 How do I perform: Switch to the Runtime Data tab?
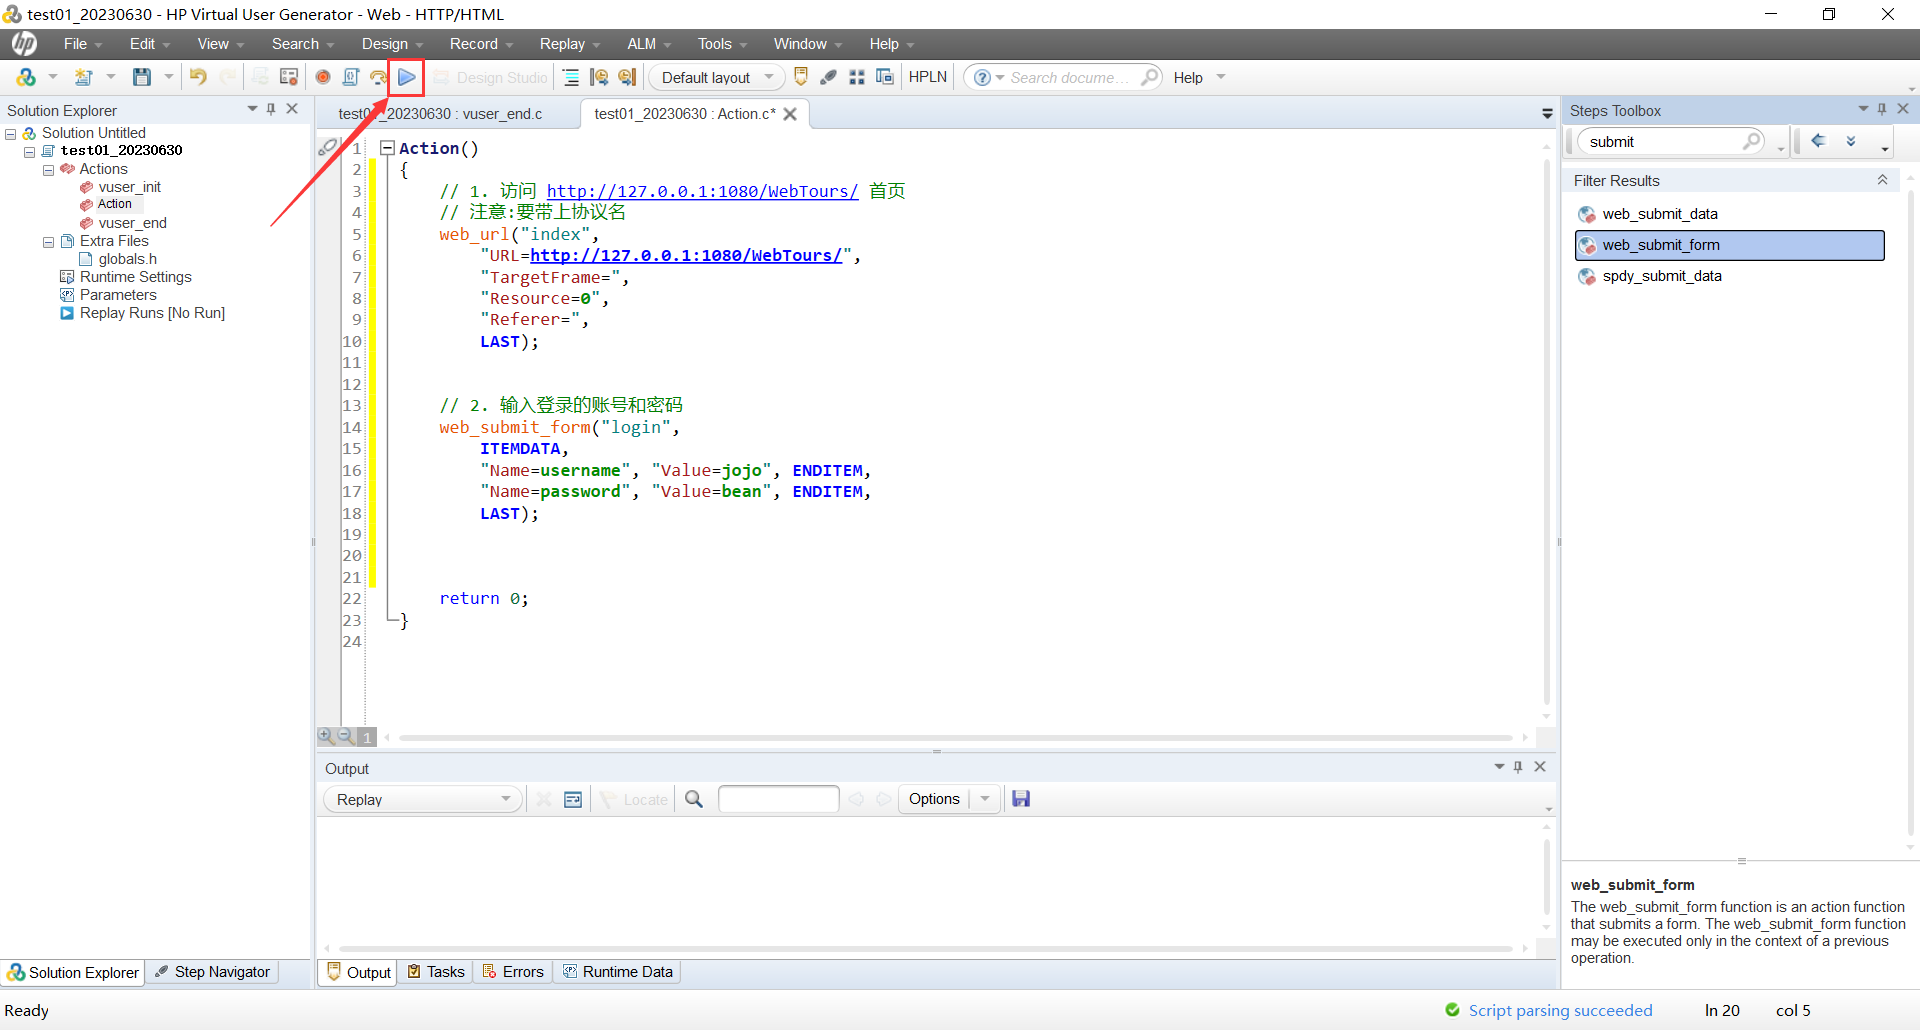tap(618, 972)
